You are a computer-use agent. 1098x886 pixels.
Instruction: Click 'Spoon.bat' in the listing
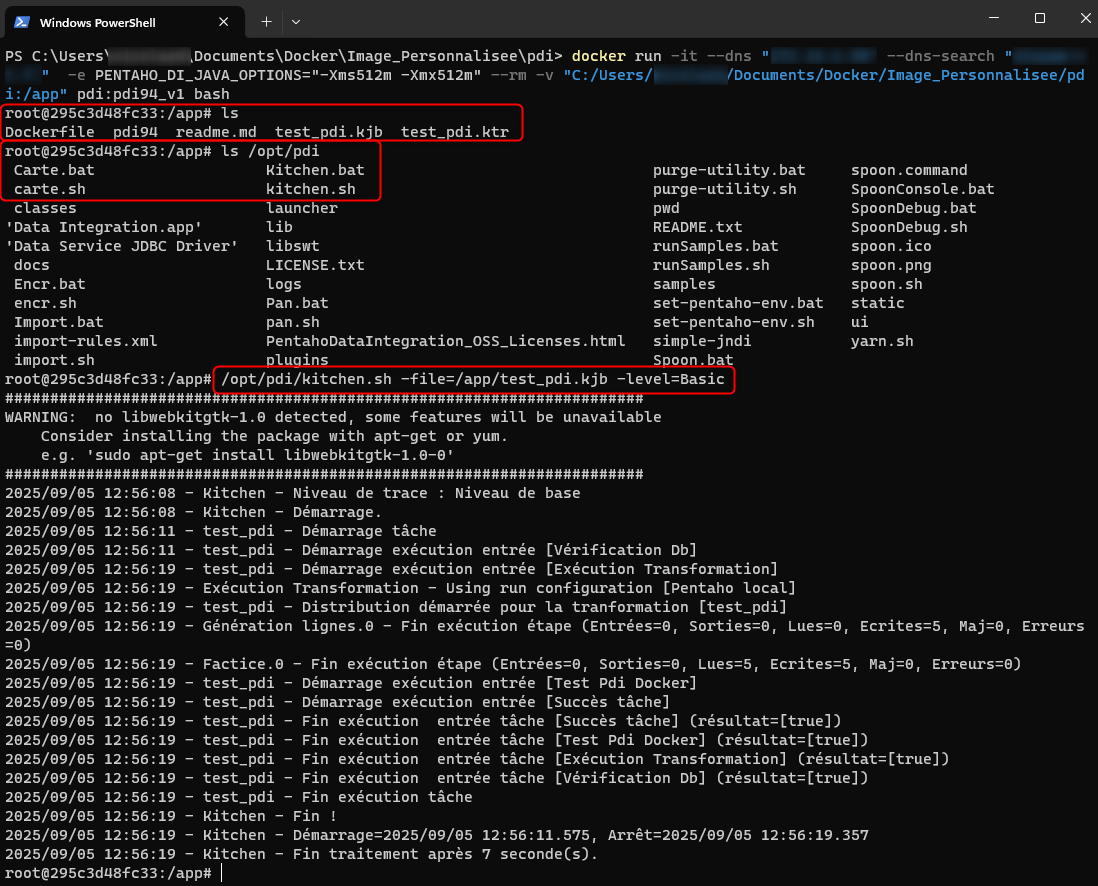(693, 360)
